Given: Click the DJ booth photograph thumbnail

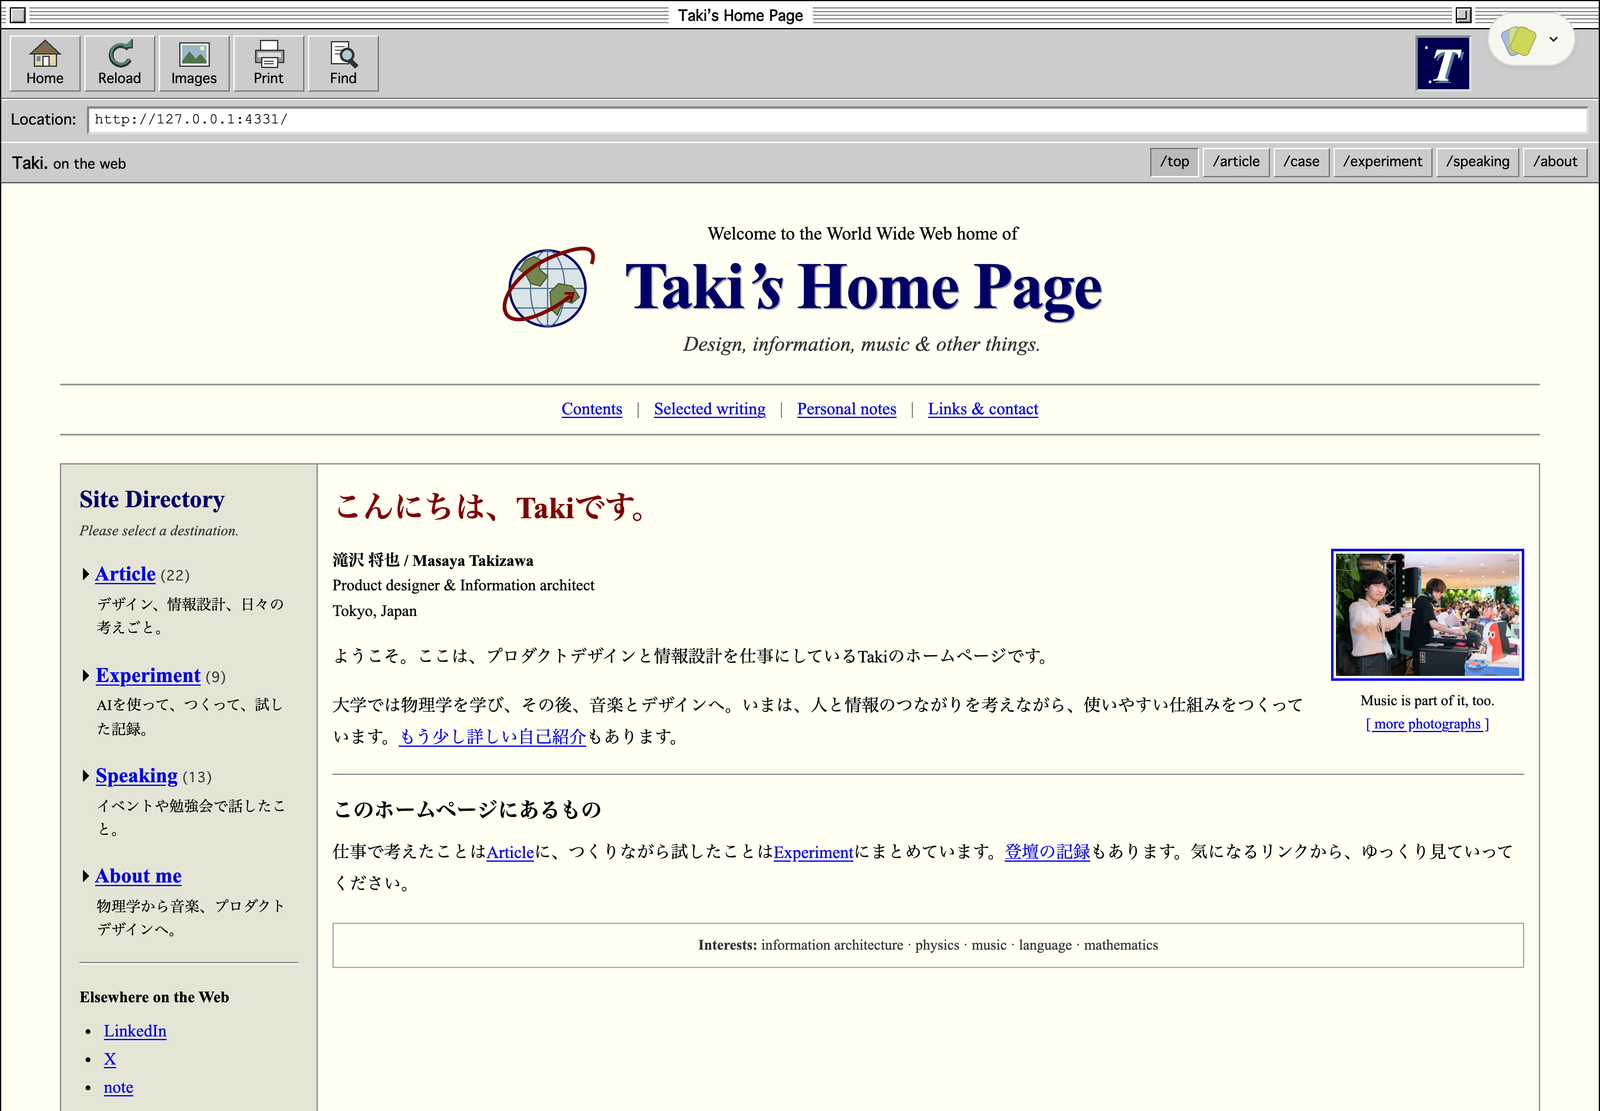Looking at the screenshot, I should point(1427,615).
